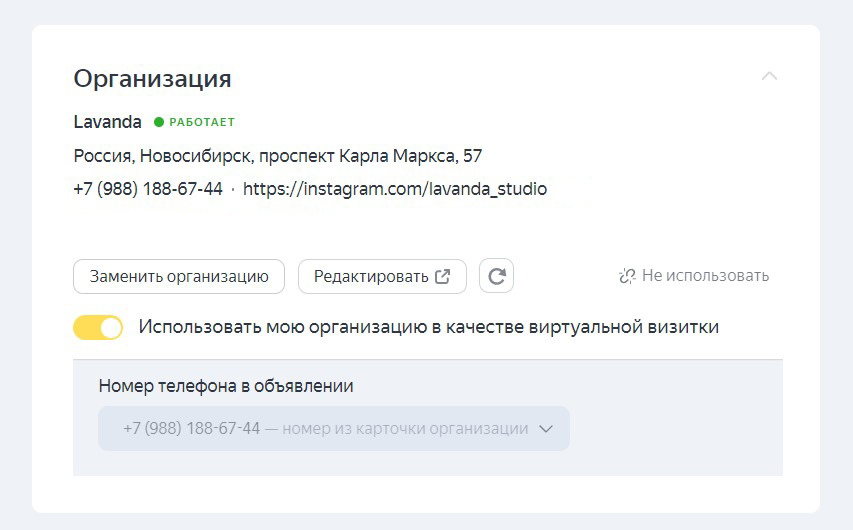Click the Заменить организацию button
Image resolution: width=853 pixels, height=530 pixels.
pos(179,276)
